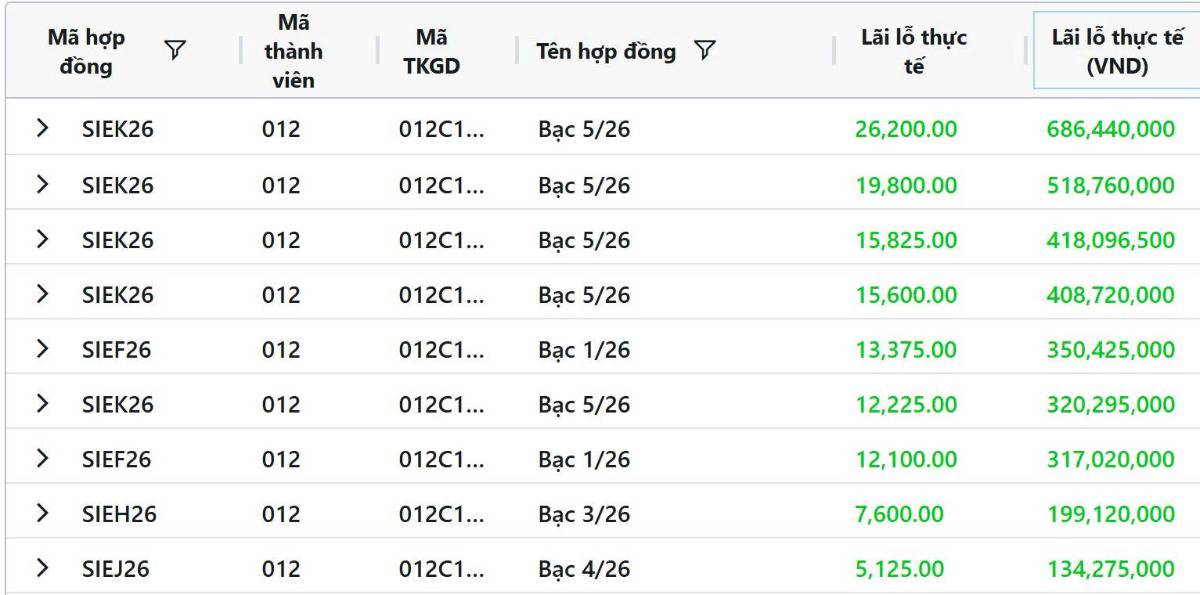Screen dimensions: 1200x595
Task: Sort by the Mã TKGD column header
Action: click(x=431, y=51)
